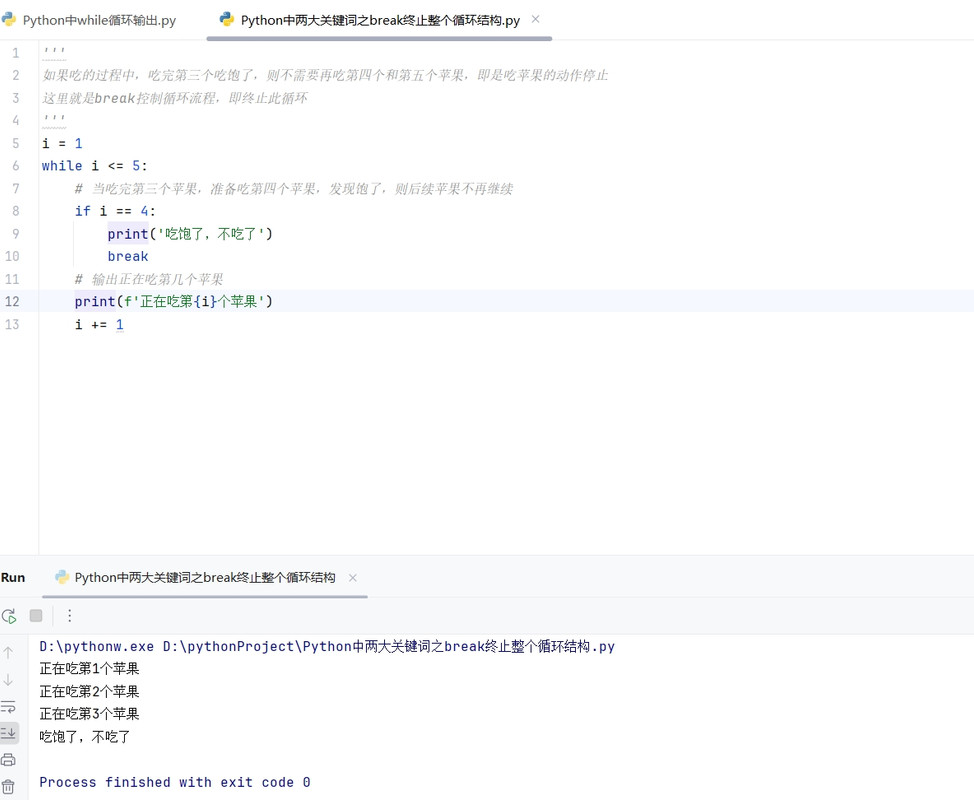The image size is (974, 800).
Task: Close the break终止整个循环结构.py editor tab
Action: coord(535,20)
